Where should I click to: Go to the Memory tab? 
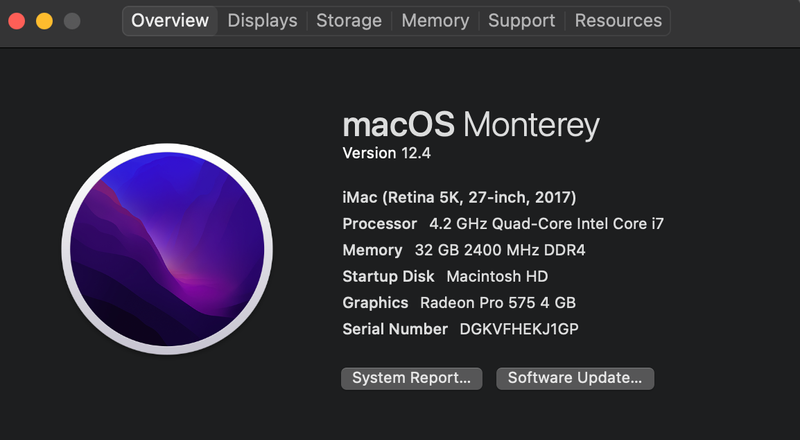tap(435, 20)
